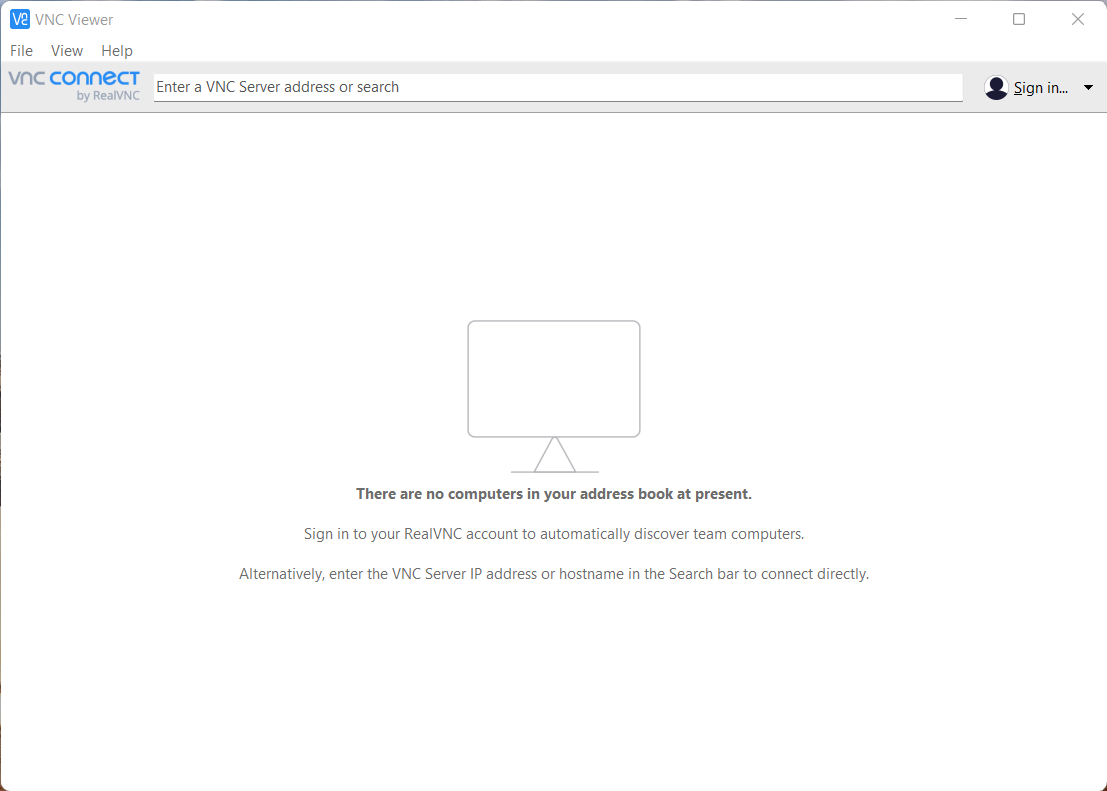
Task: Click the "Sign in to your RealVNC account" text
Action: 553,534
